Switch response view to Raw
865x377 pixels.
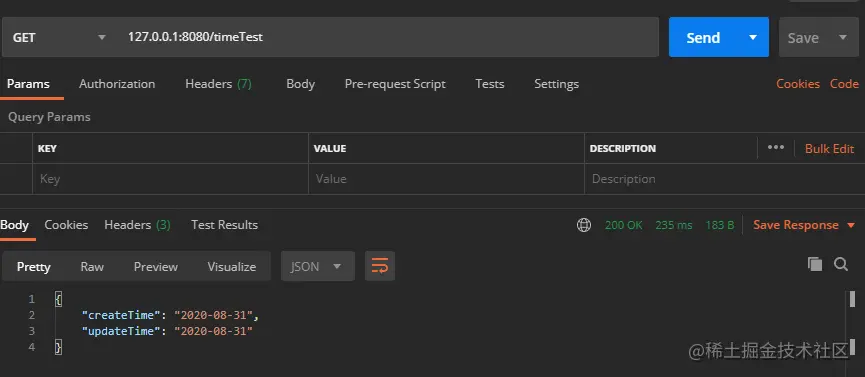(x=92, y=267)
